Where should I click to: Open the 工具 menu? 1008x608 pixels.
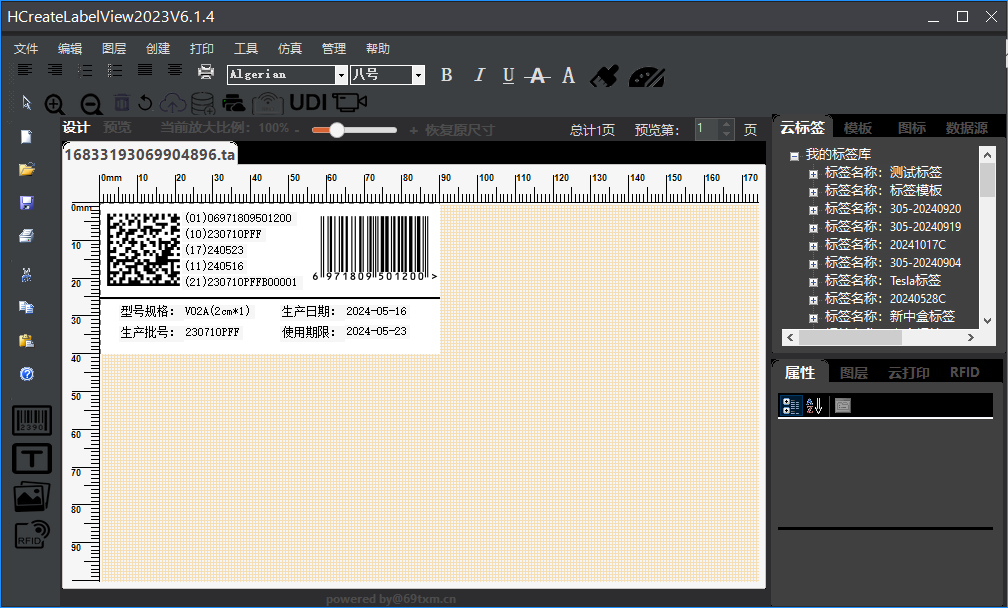coord(246,48)
